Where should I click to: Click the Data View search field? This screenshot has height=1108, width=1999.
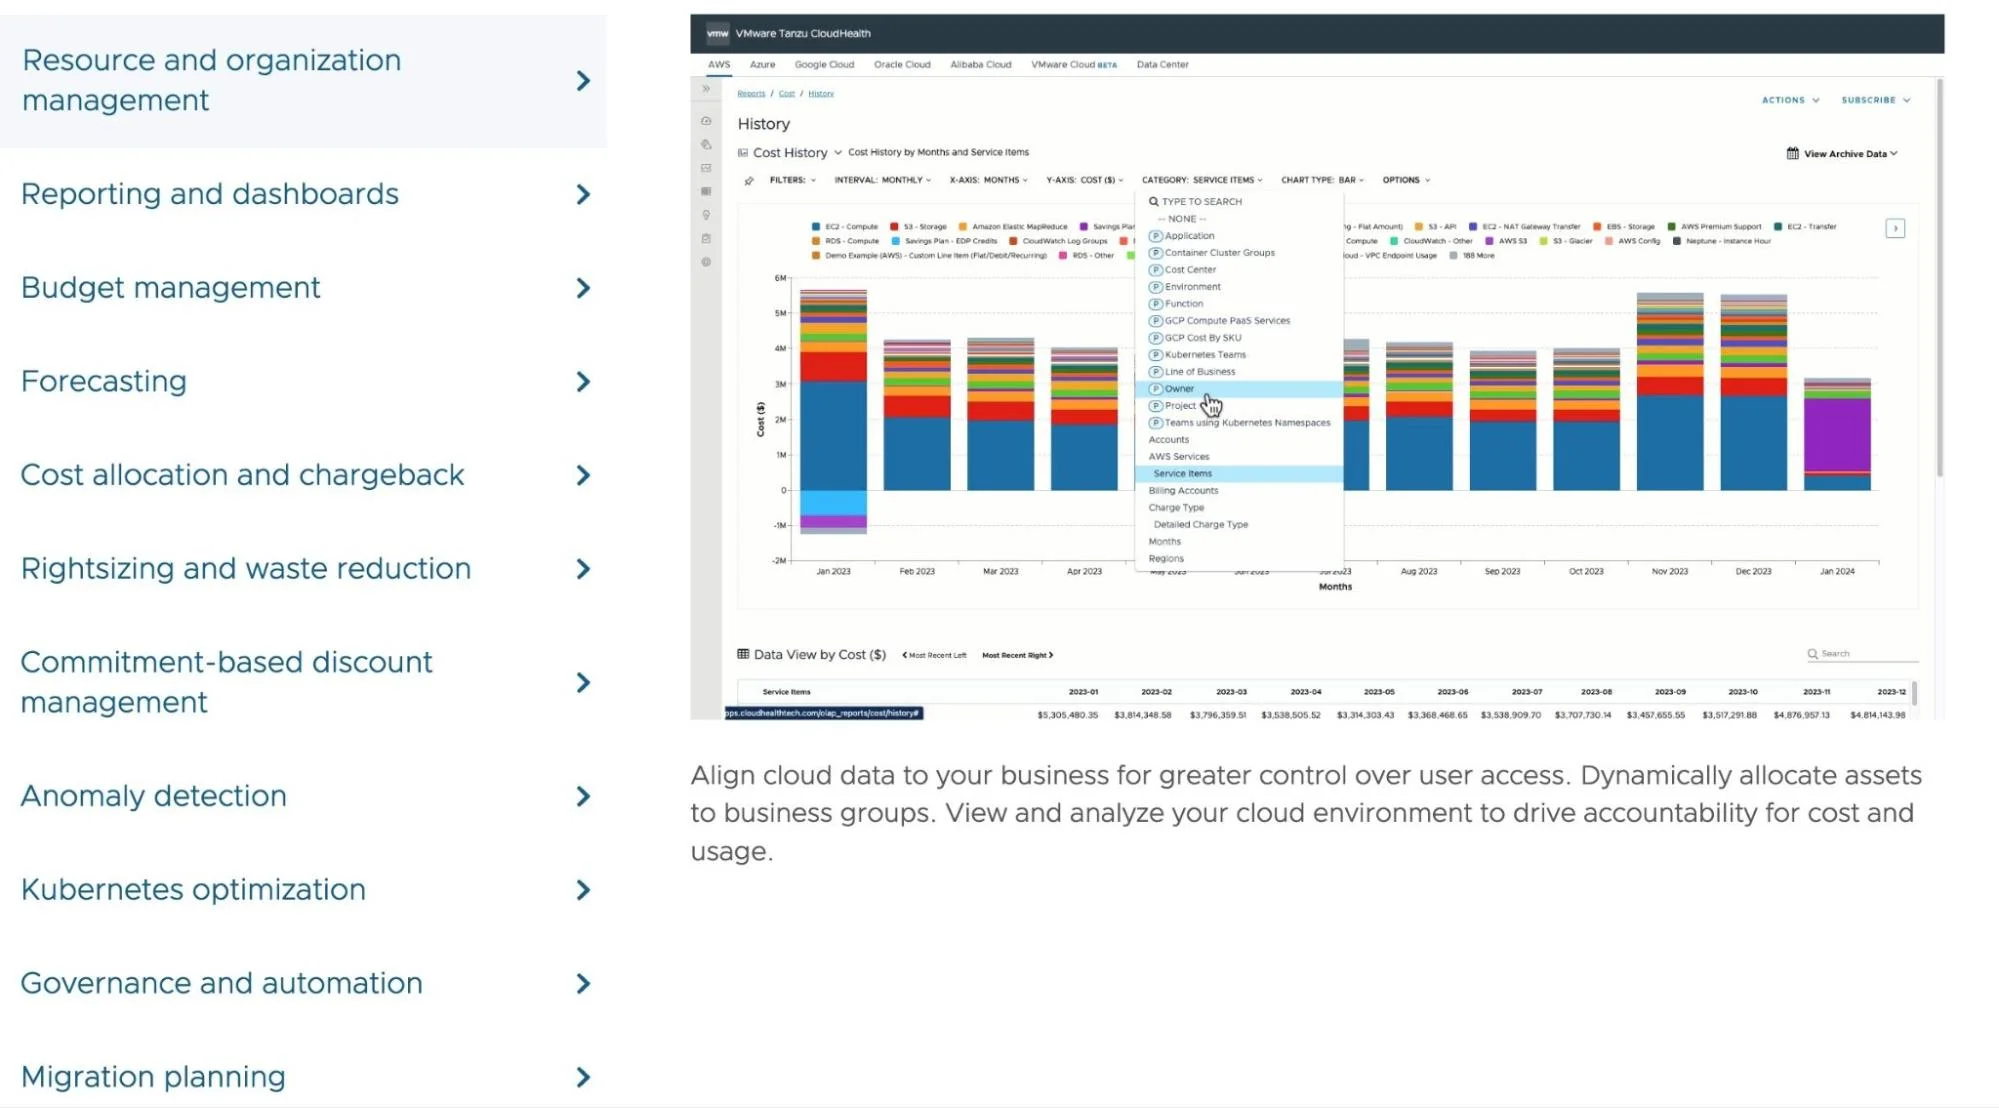(1862, 654)
